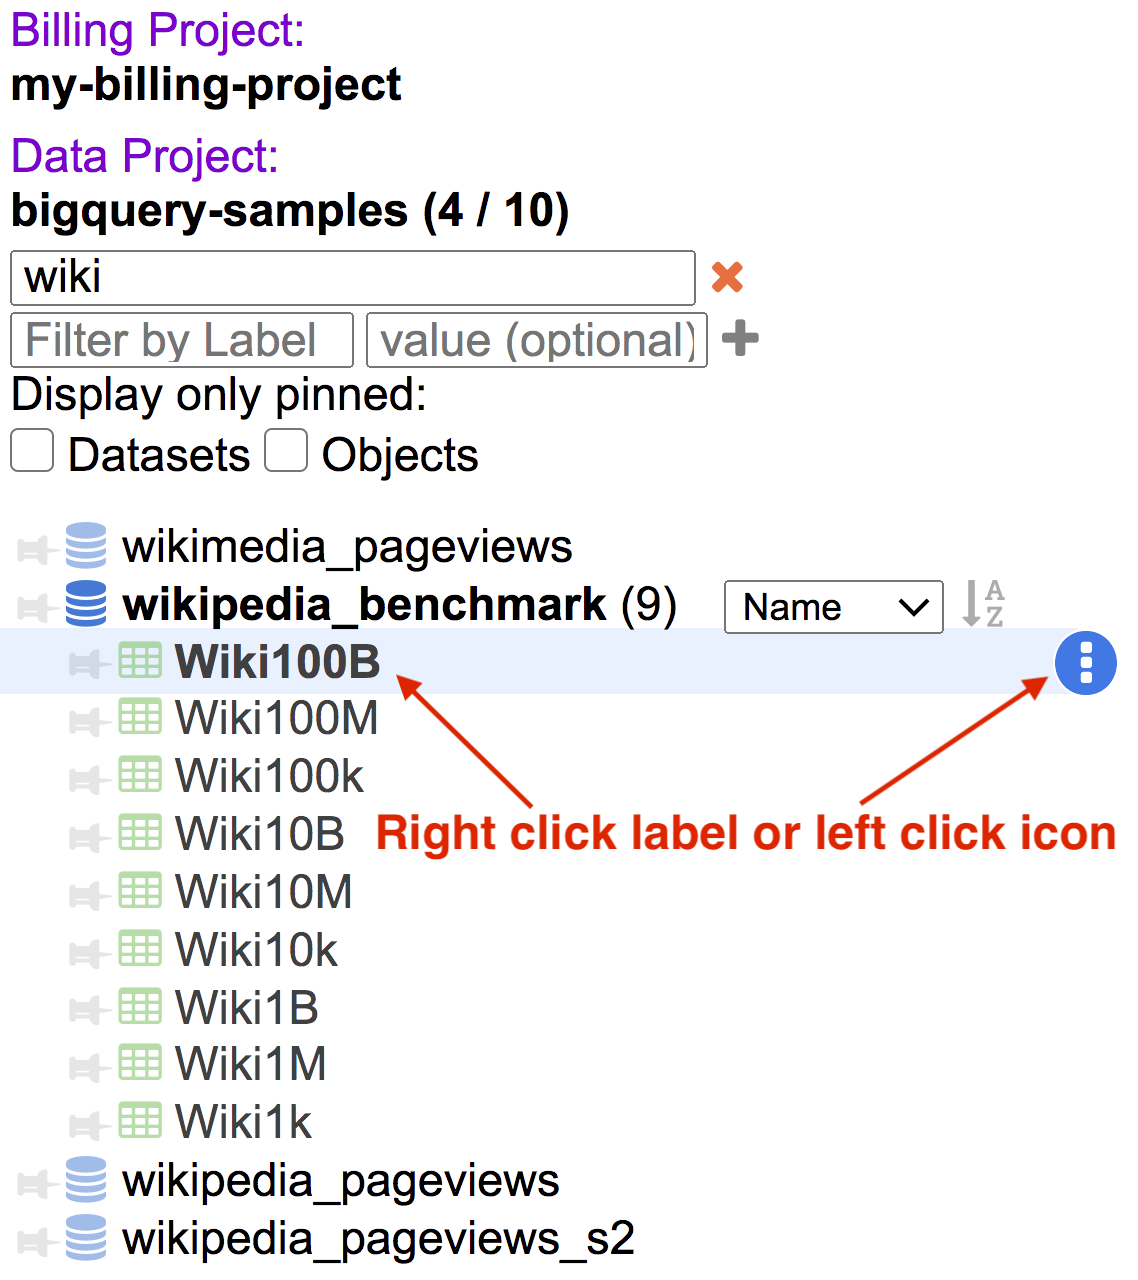Enable the pinned Datasets checkbox
1138x1280 pixels.
33,451
